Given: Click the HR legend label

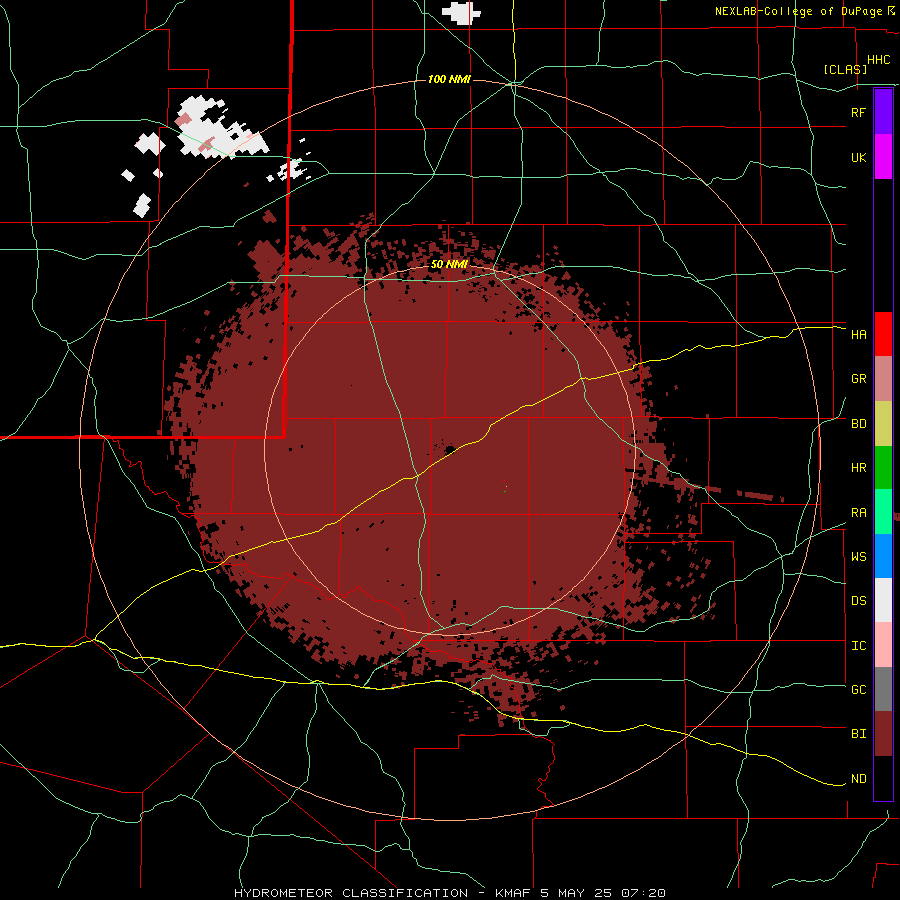Looking at the screenshot, I should (858, 468).
